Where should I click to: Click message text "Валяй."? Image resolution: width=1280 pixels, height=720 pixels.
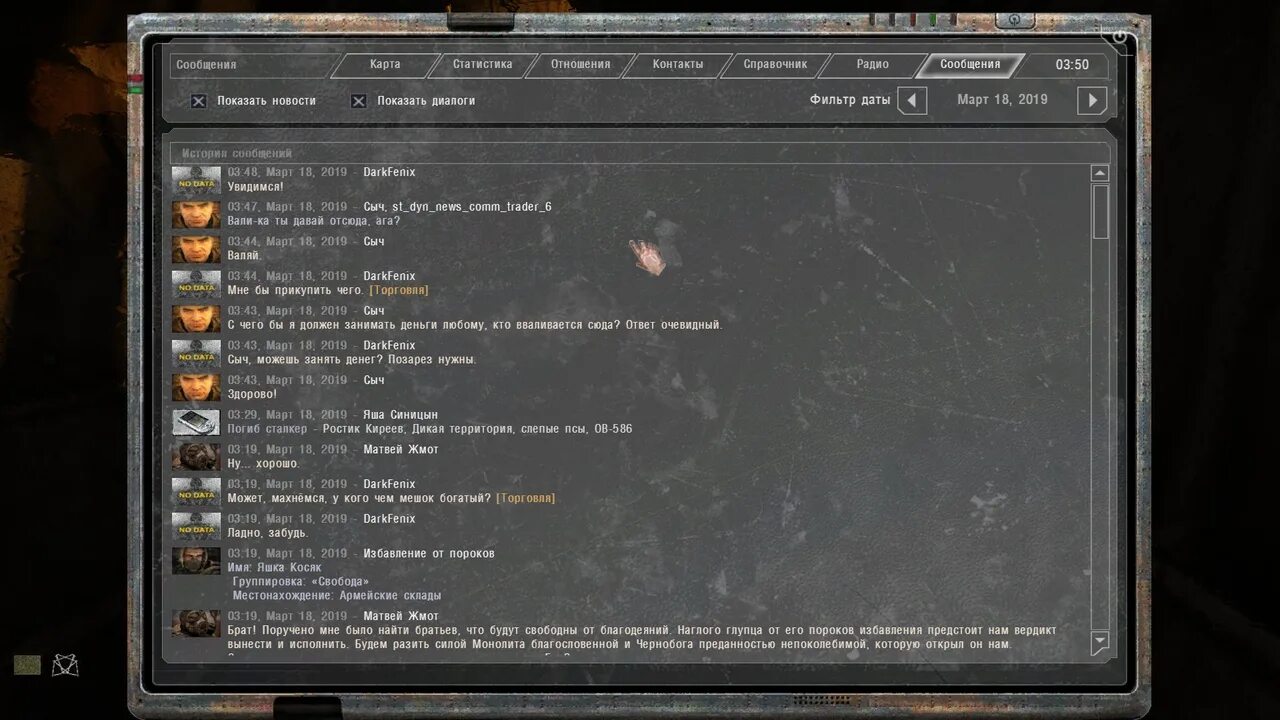pos(244,256)
